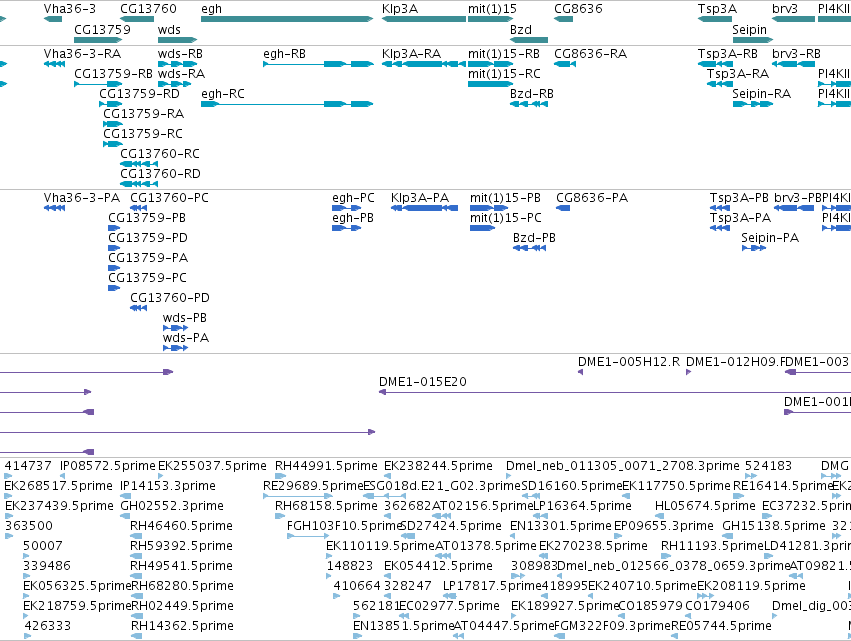851x641 pixels.
Task: Click the wds-RA transcript label
Action: coord(181,74)
